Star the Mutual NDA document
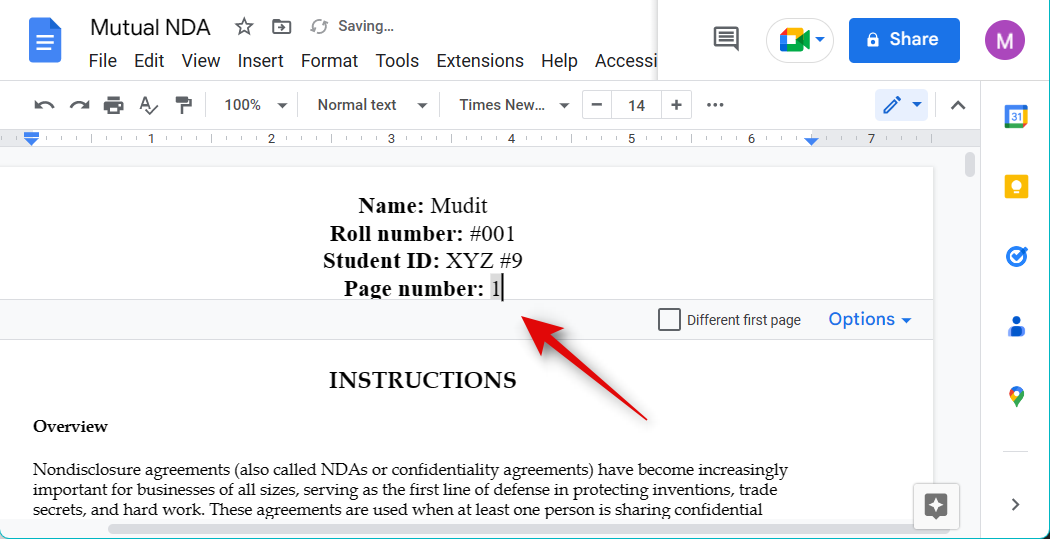 click(x=244, y=27)
